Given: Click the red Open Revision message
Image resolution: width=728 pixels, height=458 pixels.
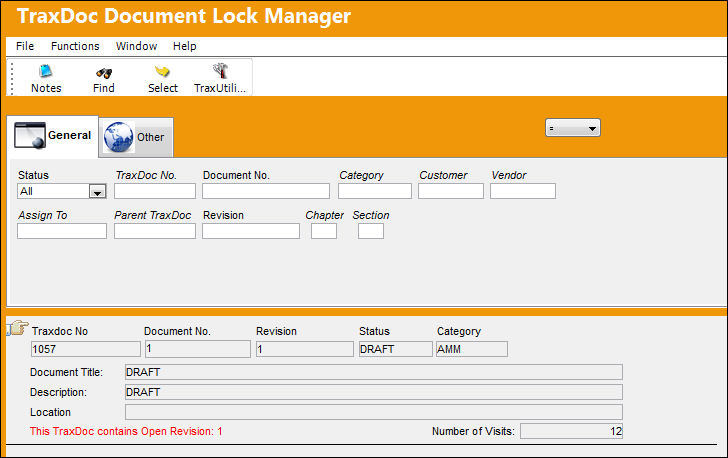Looking at the screenshot, I should click(126, 431).
